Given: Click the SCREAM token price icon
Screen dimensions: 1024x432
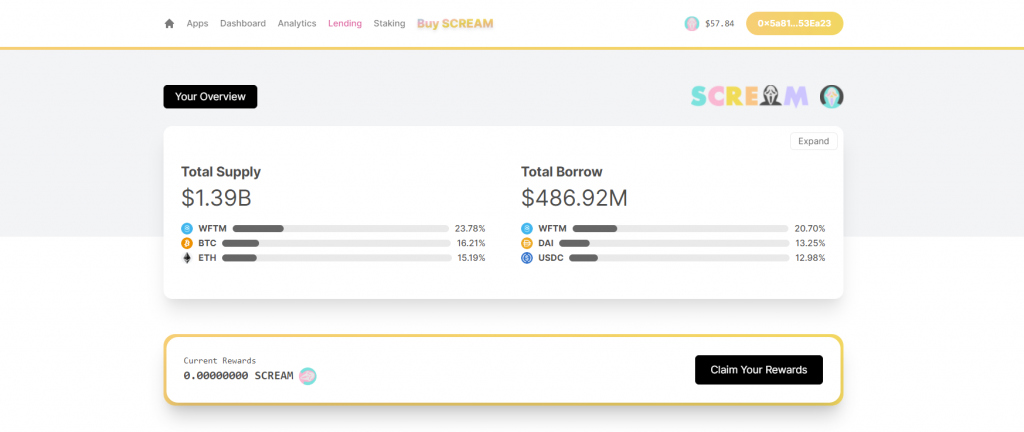Looking at the screenshot, I should click(x=692, y=23).
